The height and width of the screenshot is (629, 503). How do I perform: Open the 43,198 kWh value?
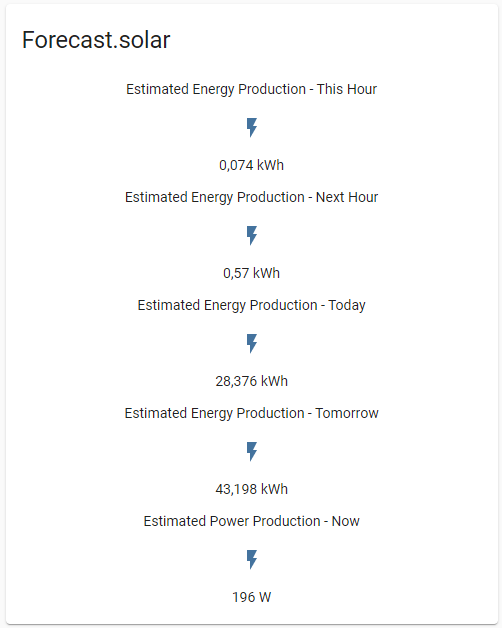point(252,489)
